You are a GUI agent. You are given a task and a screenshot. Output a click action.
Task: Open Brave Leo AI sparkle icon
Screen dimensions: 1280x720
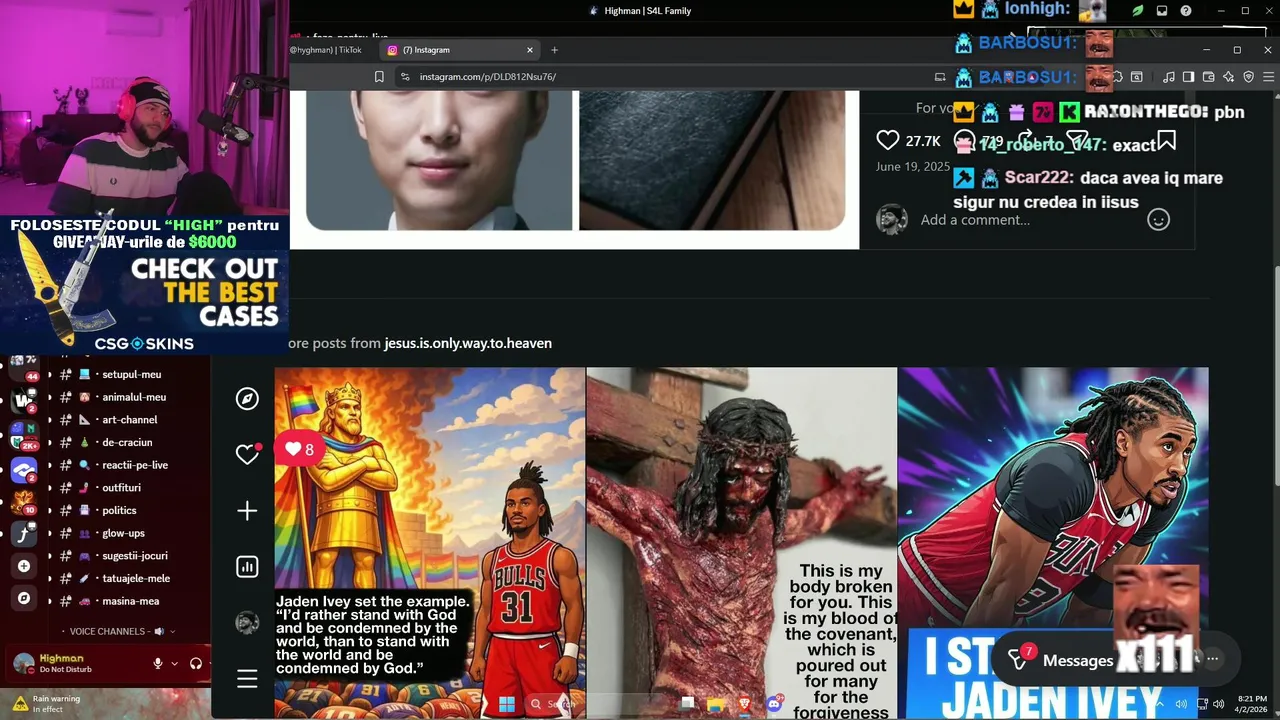coord(1228,77)
